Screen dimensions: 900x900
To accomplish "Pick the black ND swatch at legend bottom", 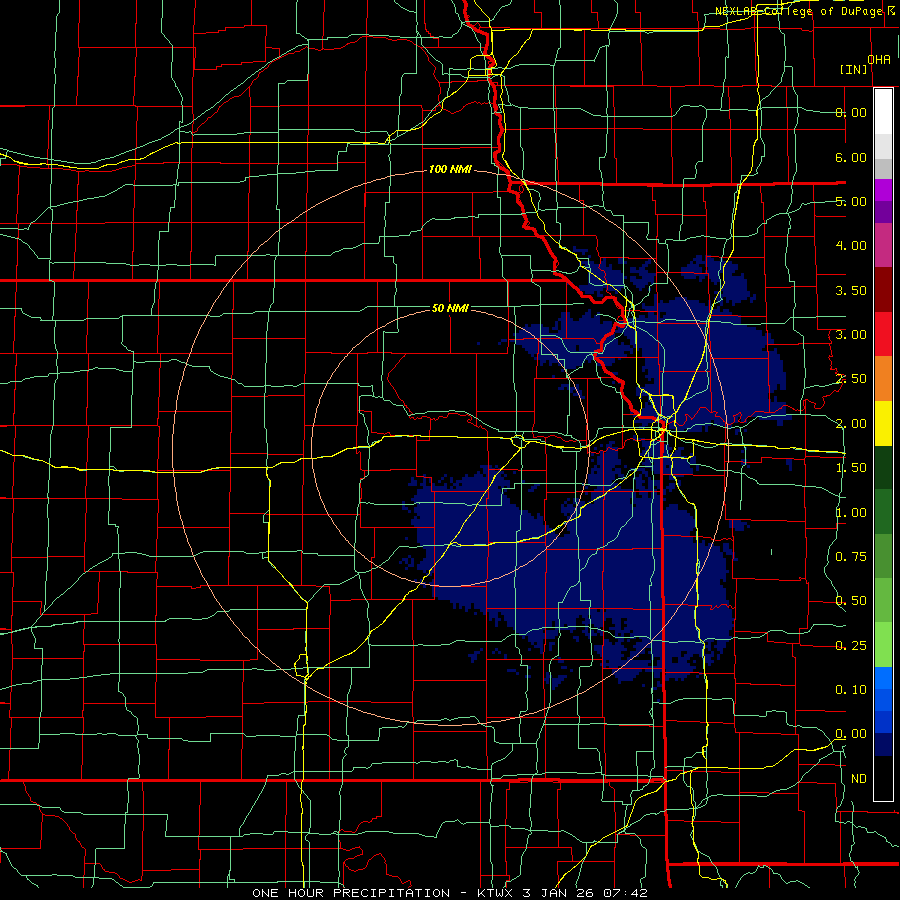I will click(883, 778).
